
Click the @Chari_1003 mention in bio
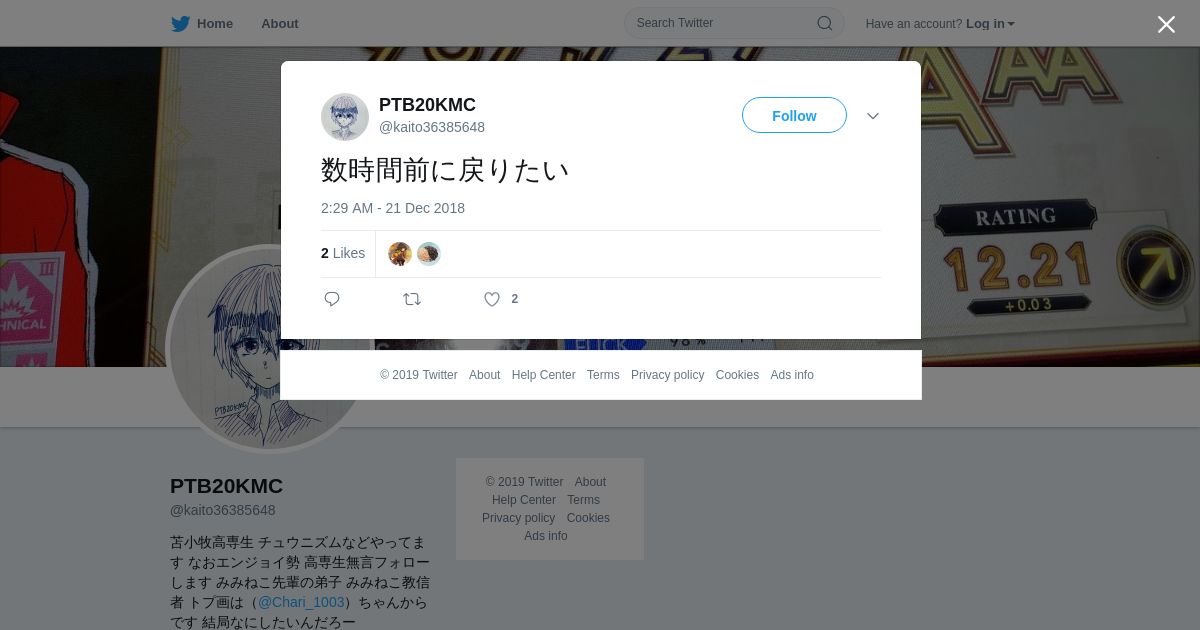[x=301, y=602]
